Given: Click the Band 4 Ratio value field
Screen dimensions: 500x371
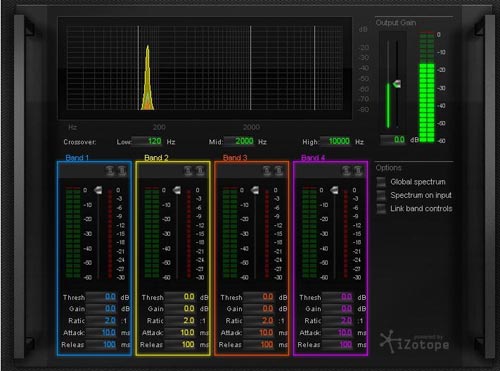Looking at the screenshot, I should (x=337, y=321).
